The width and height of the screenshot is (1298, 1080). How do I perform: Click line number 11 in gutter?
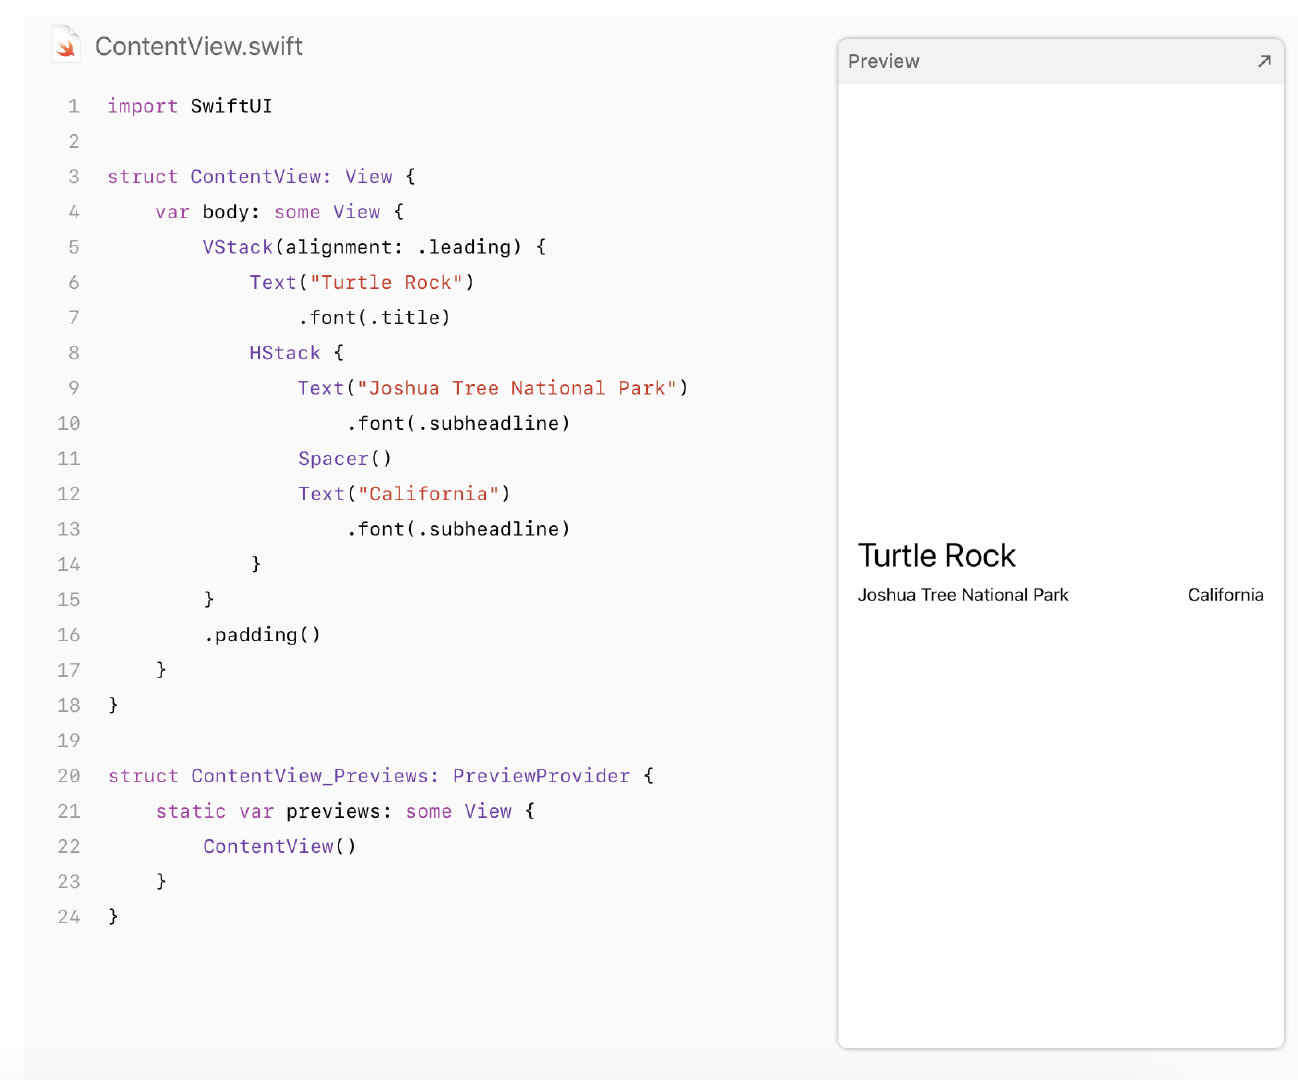pos(68,459)
